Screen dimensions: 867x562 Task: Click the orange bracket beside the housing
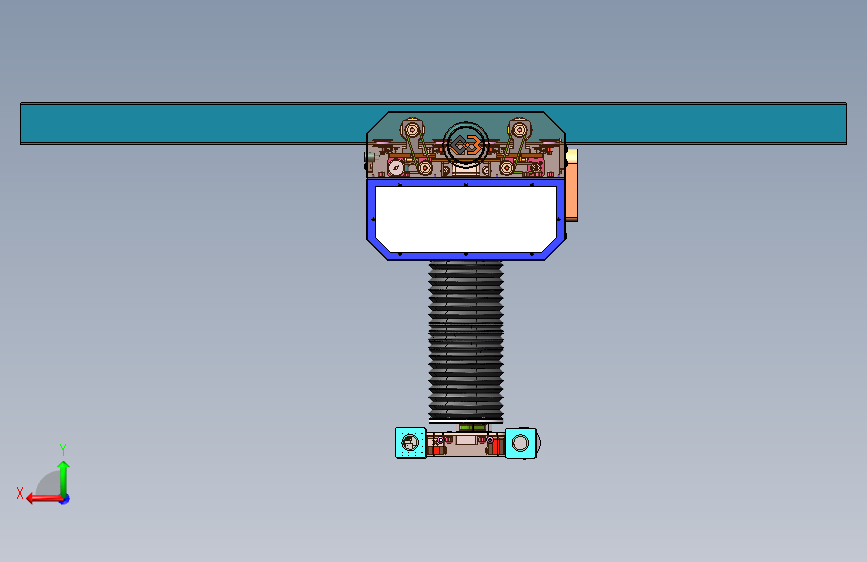pyautogui.click(x=572, y=185)
